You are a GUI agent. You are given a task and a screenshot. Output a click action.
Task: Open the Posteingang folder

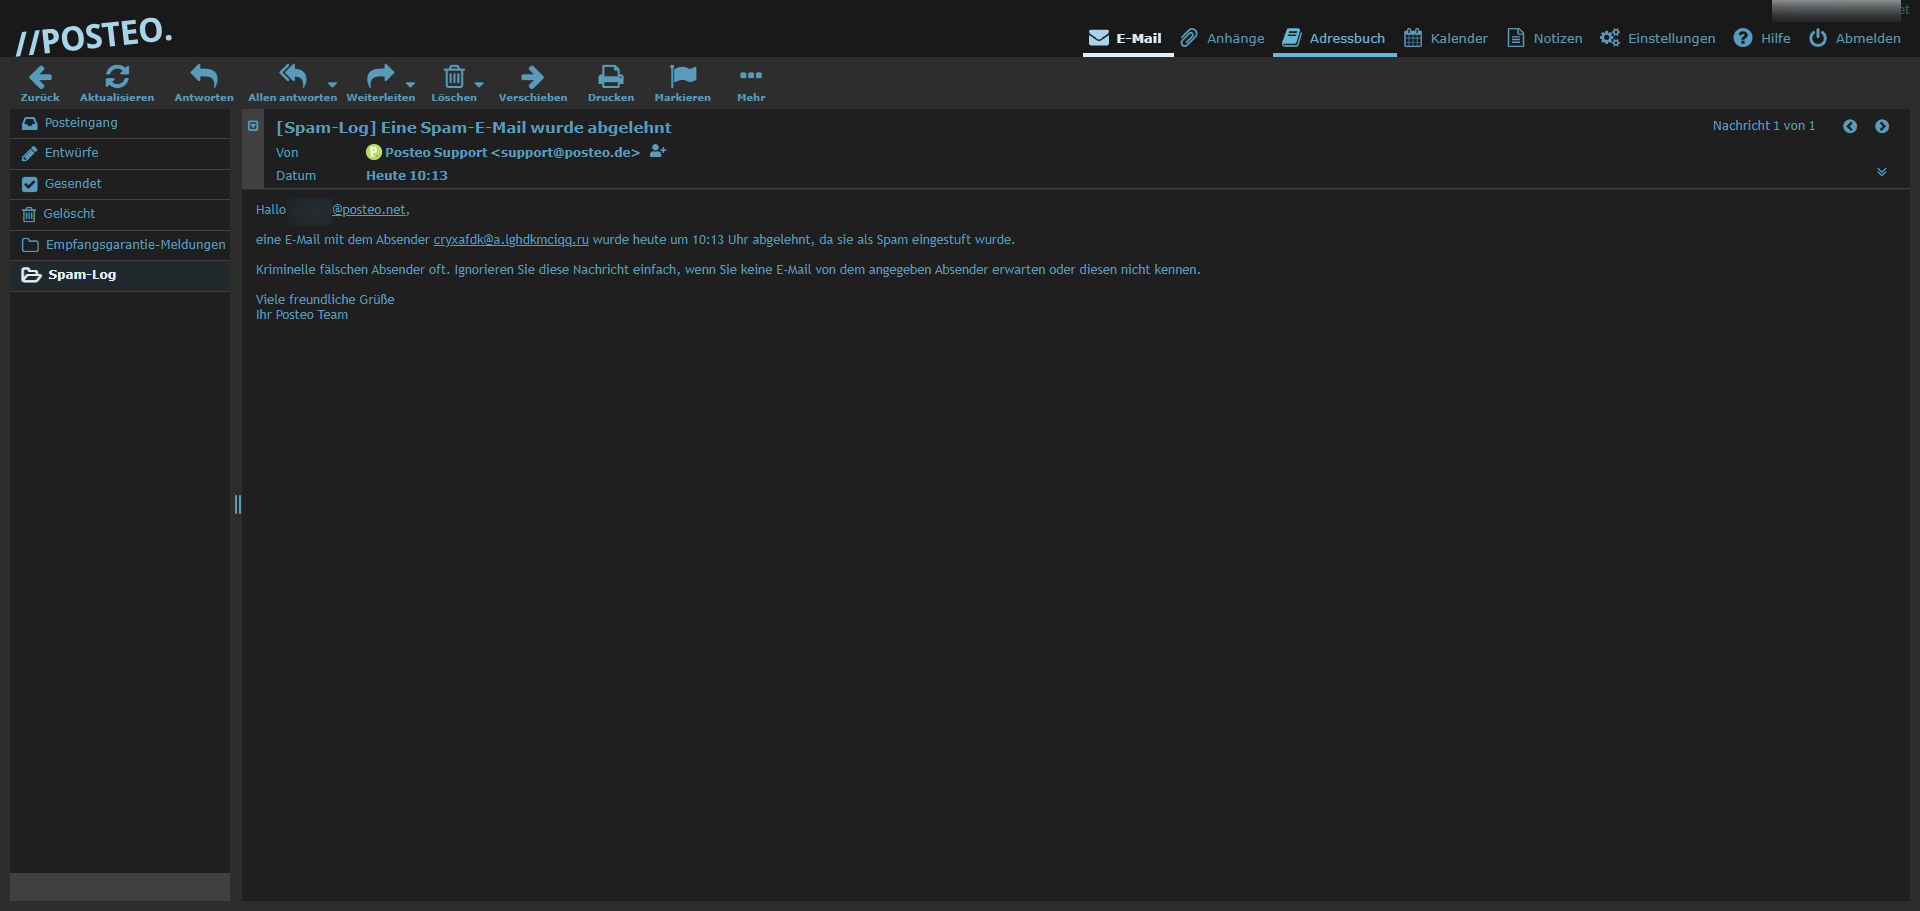pos(81,123)
